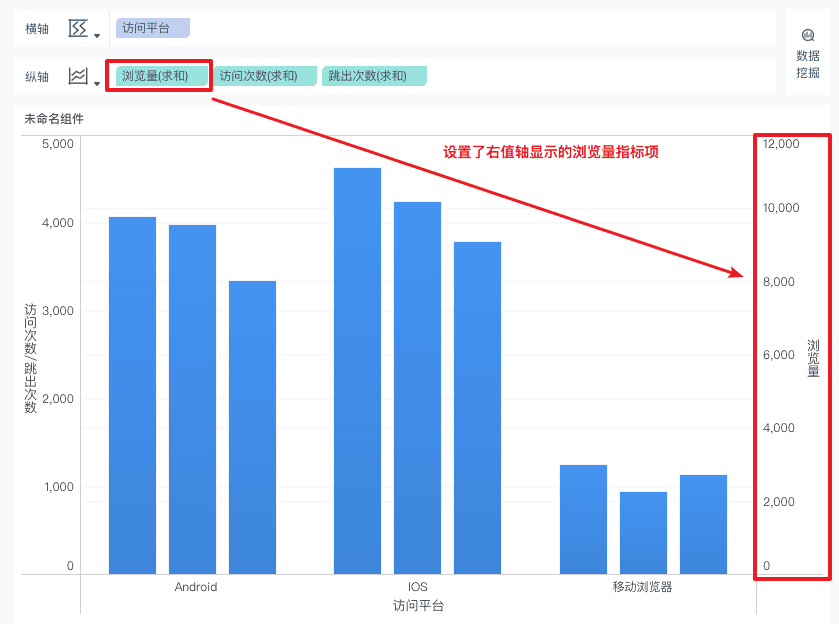Click the vertical axis line chart icon

click(x=78, y=76)
